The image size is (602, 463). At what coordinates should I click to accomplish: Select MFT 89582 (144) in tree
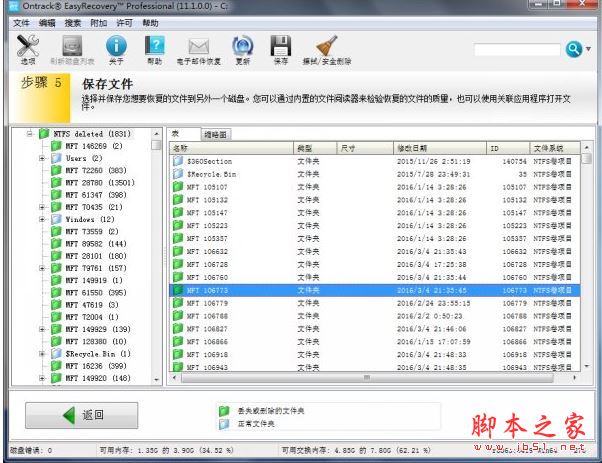[96, 244]
